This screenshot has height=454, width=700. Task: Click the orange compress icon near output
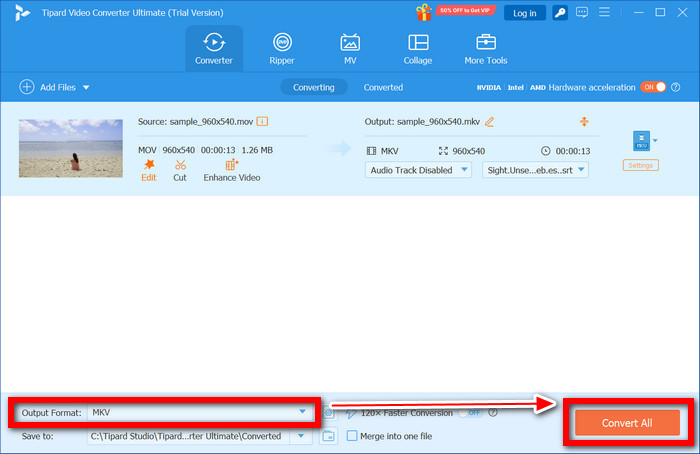pos(584,121)
